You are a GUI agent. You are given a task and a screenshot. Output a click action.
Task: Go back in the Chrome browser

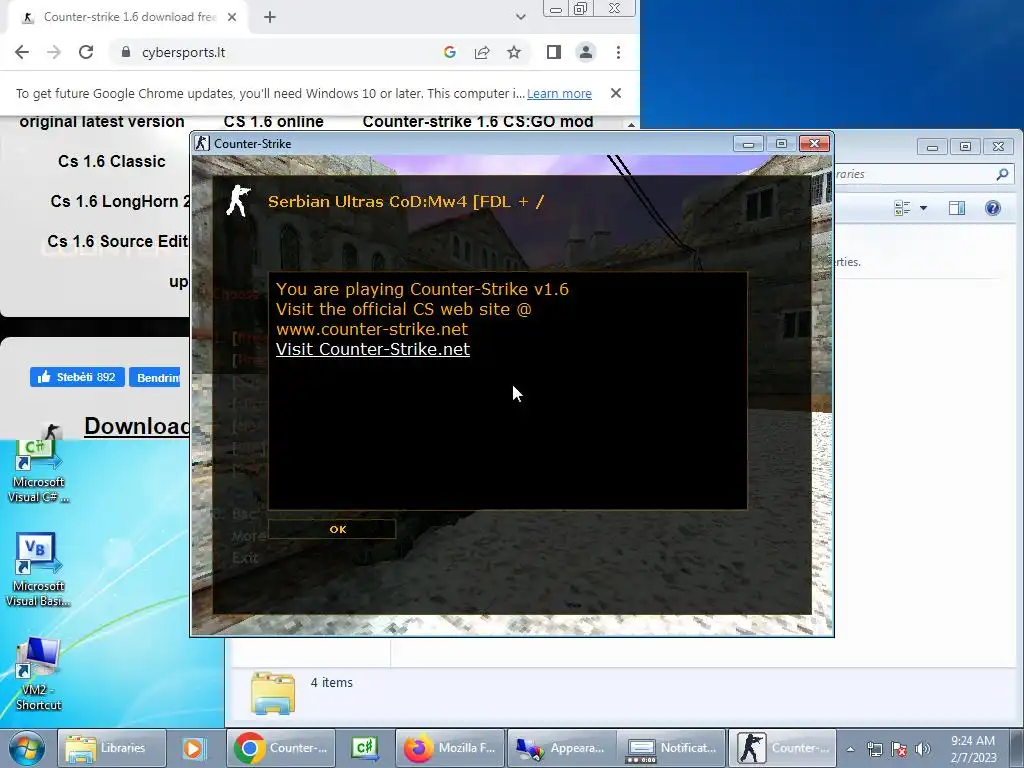tap(22, 52)
